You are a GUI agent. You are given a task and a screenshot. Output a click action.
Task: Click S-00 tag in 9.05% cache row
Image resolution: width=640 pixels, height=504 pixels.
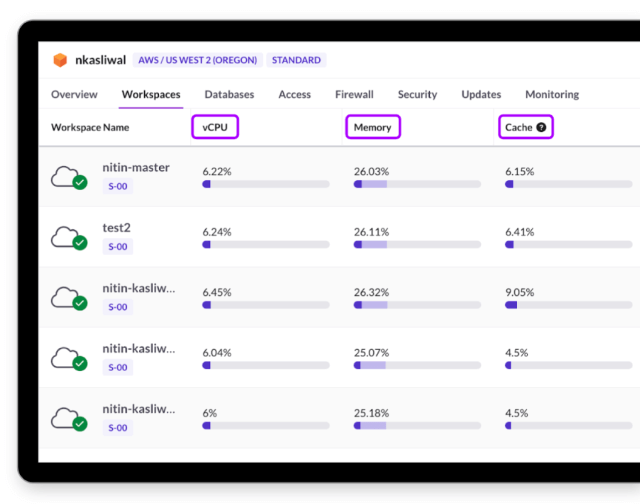[x=118, y=307]
